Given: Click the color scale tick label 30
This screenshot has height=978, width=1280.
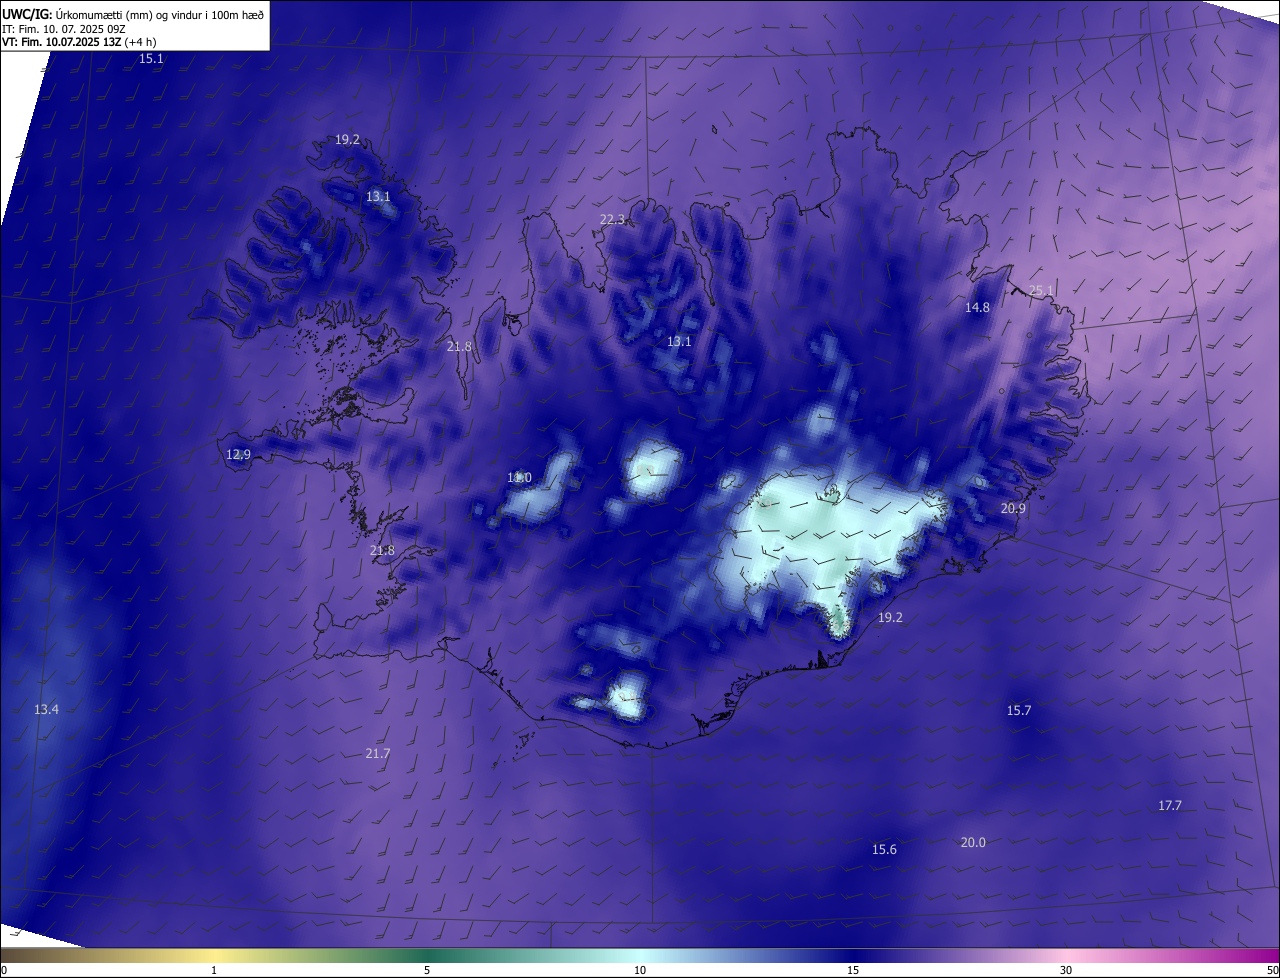Looking at the screenshot, I should 1066,971.
